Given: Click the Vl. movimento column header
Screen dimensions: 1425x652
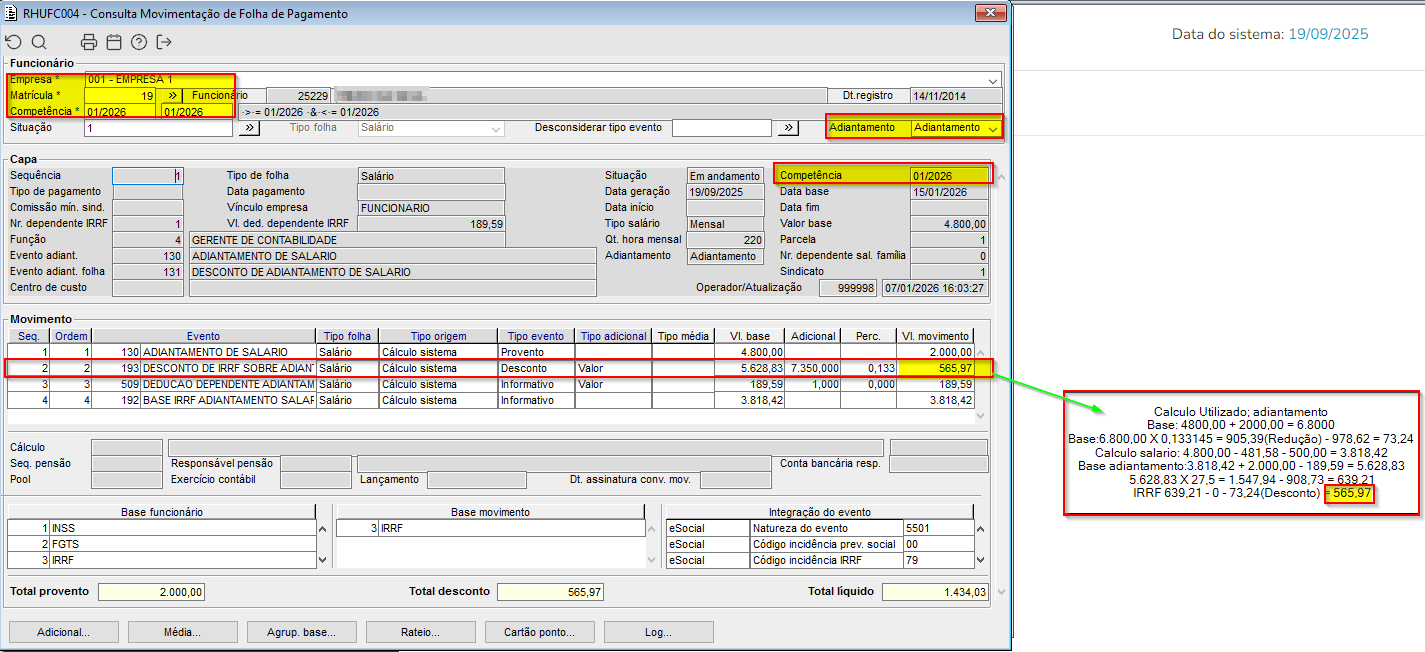Looking at the screenshot, I should tap(934, 336).
